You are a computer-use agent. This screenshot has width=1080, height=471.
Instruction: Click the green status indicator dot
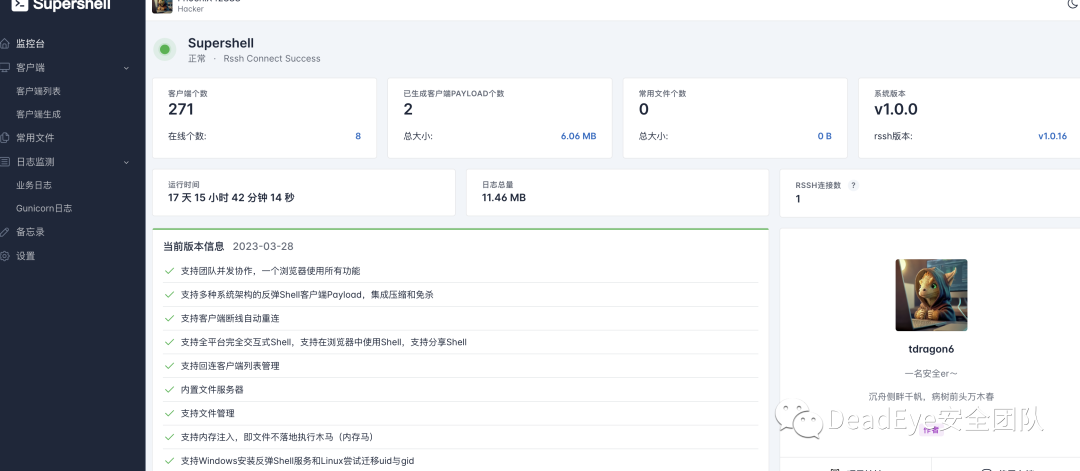tap(165, 50)
